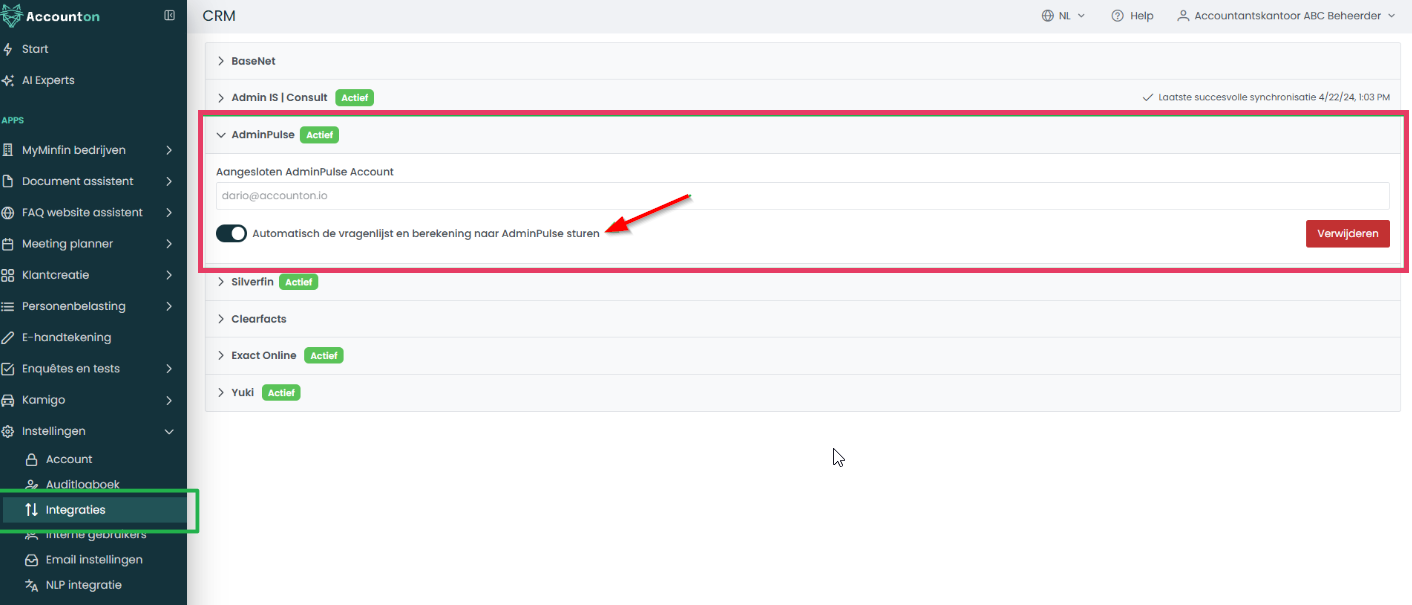Click the AdminPulse account email field
Viewport: 1412px width, 605px height.
click(x=802, y=196)
